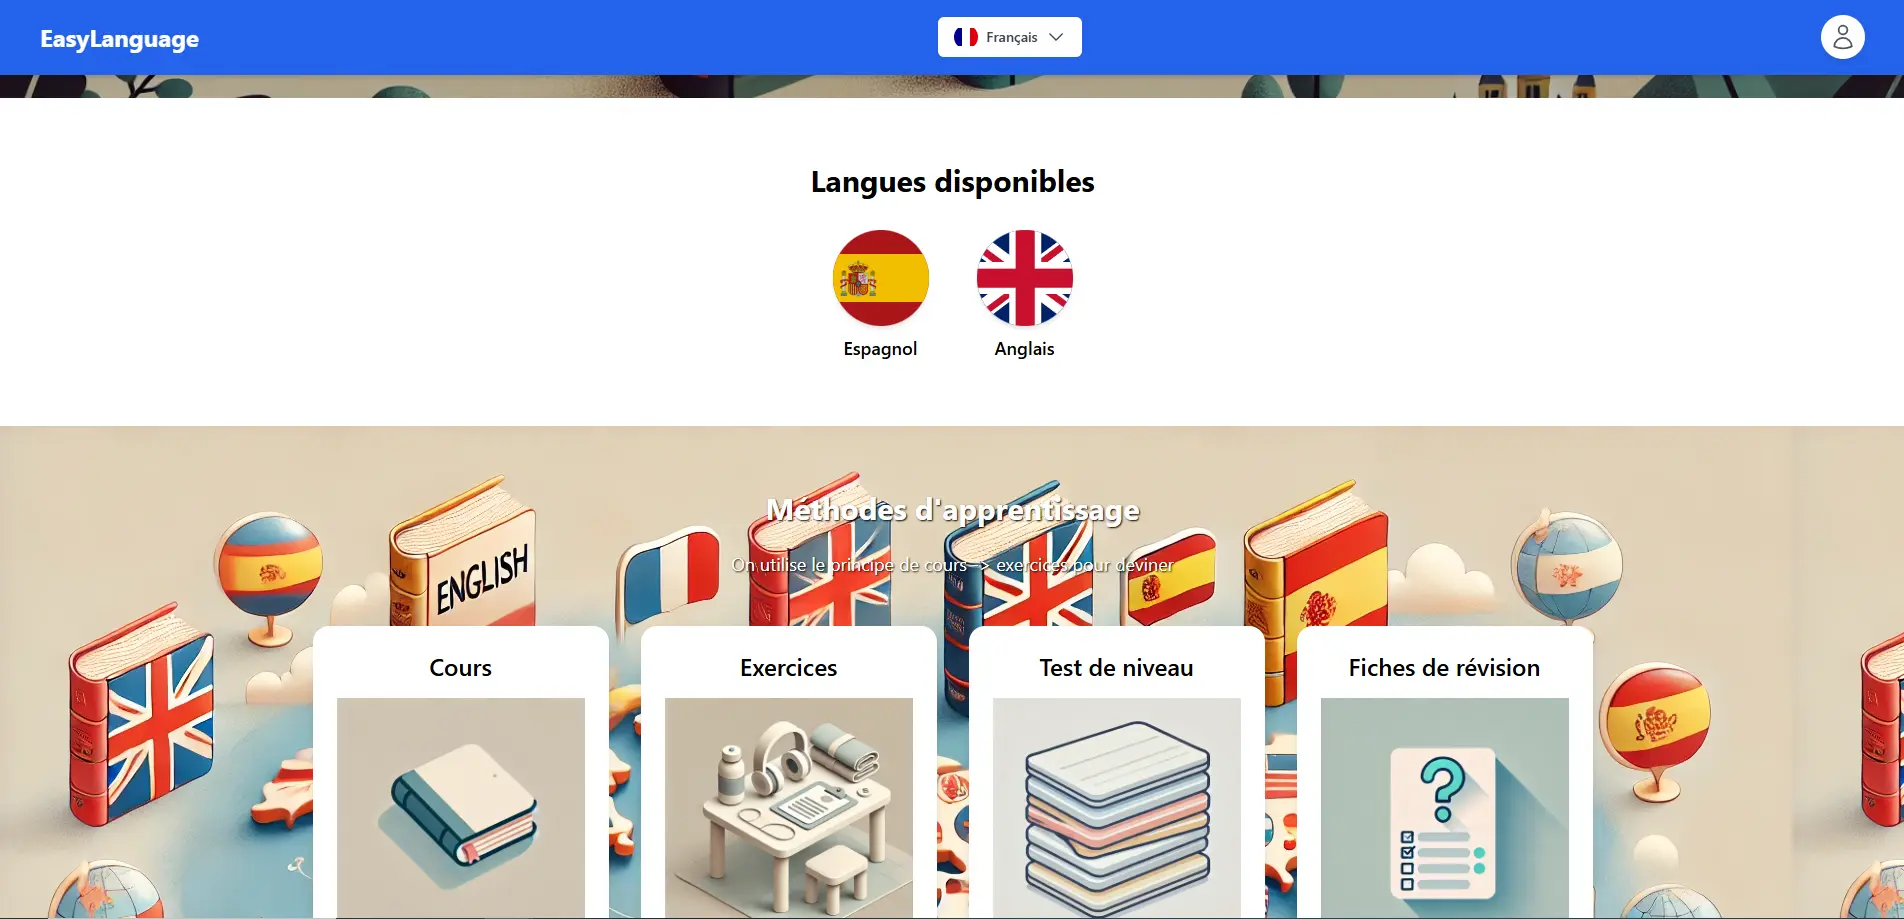Choose the Anglais label

pyautogui.click(x=1024, y=349)
